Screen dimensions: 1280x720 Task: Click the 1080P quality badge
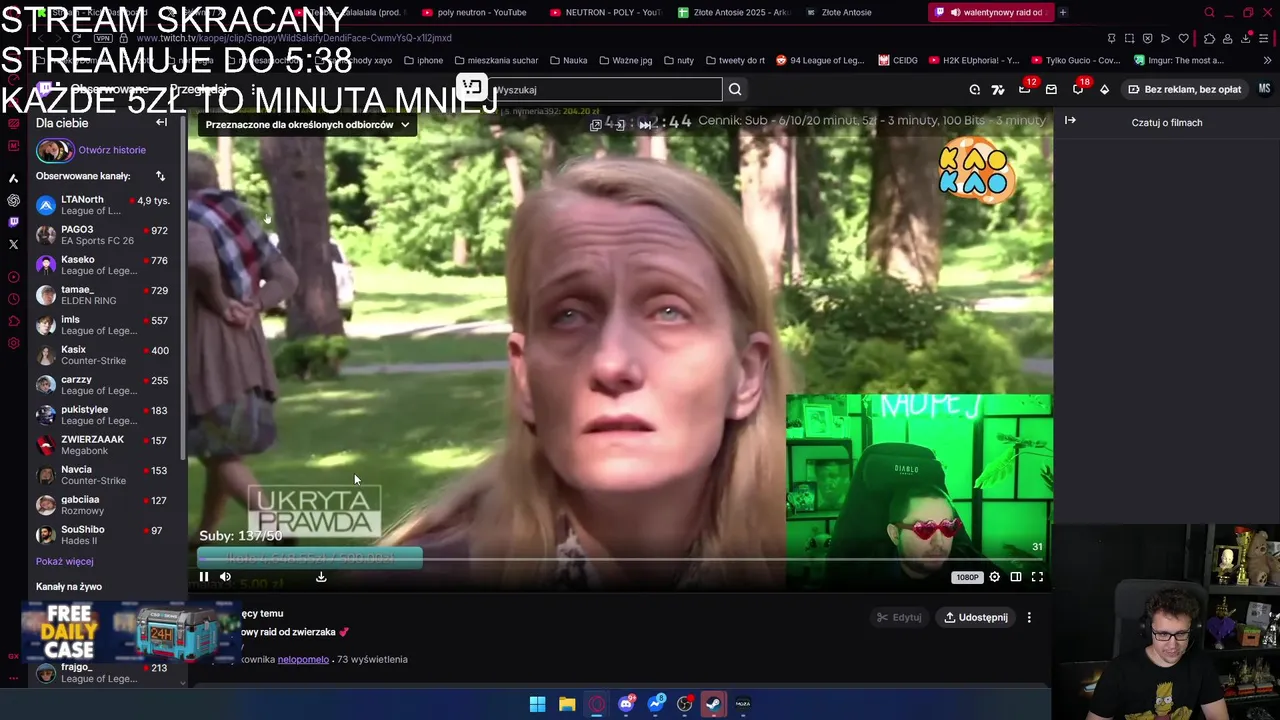coord(967,577)
